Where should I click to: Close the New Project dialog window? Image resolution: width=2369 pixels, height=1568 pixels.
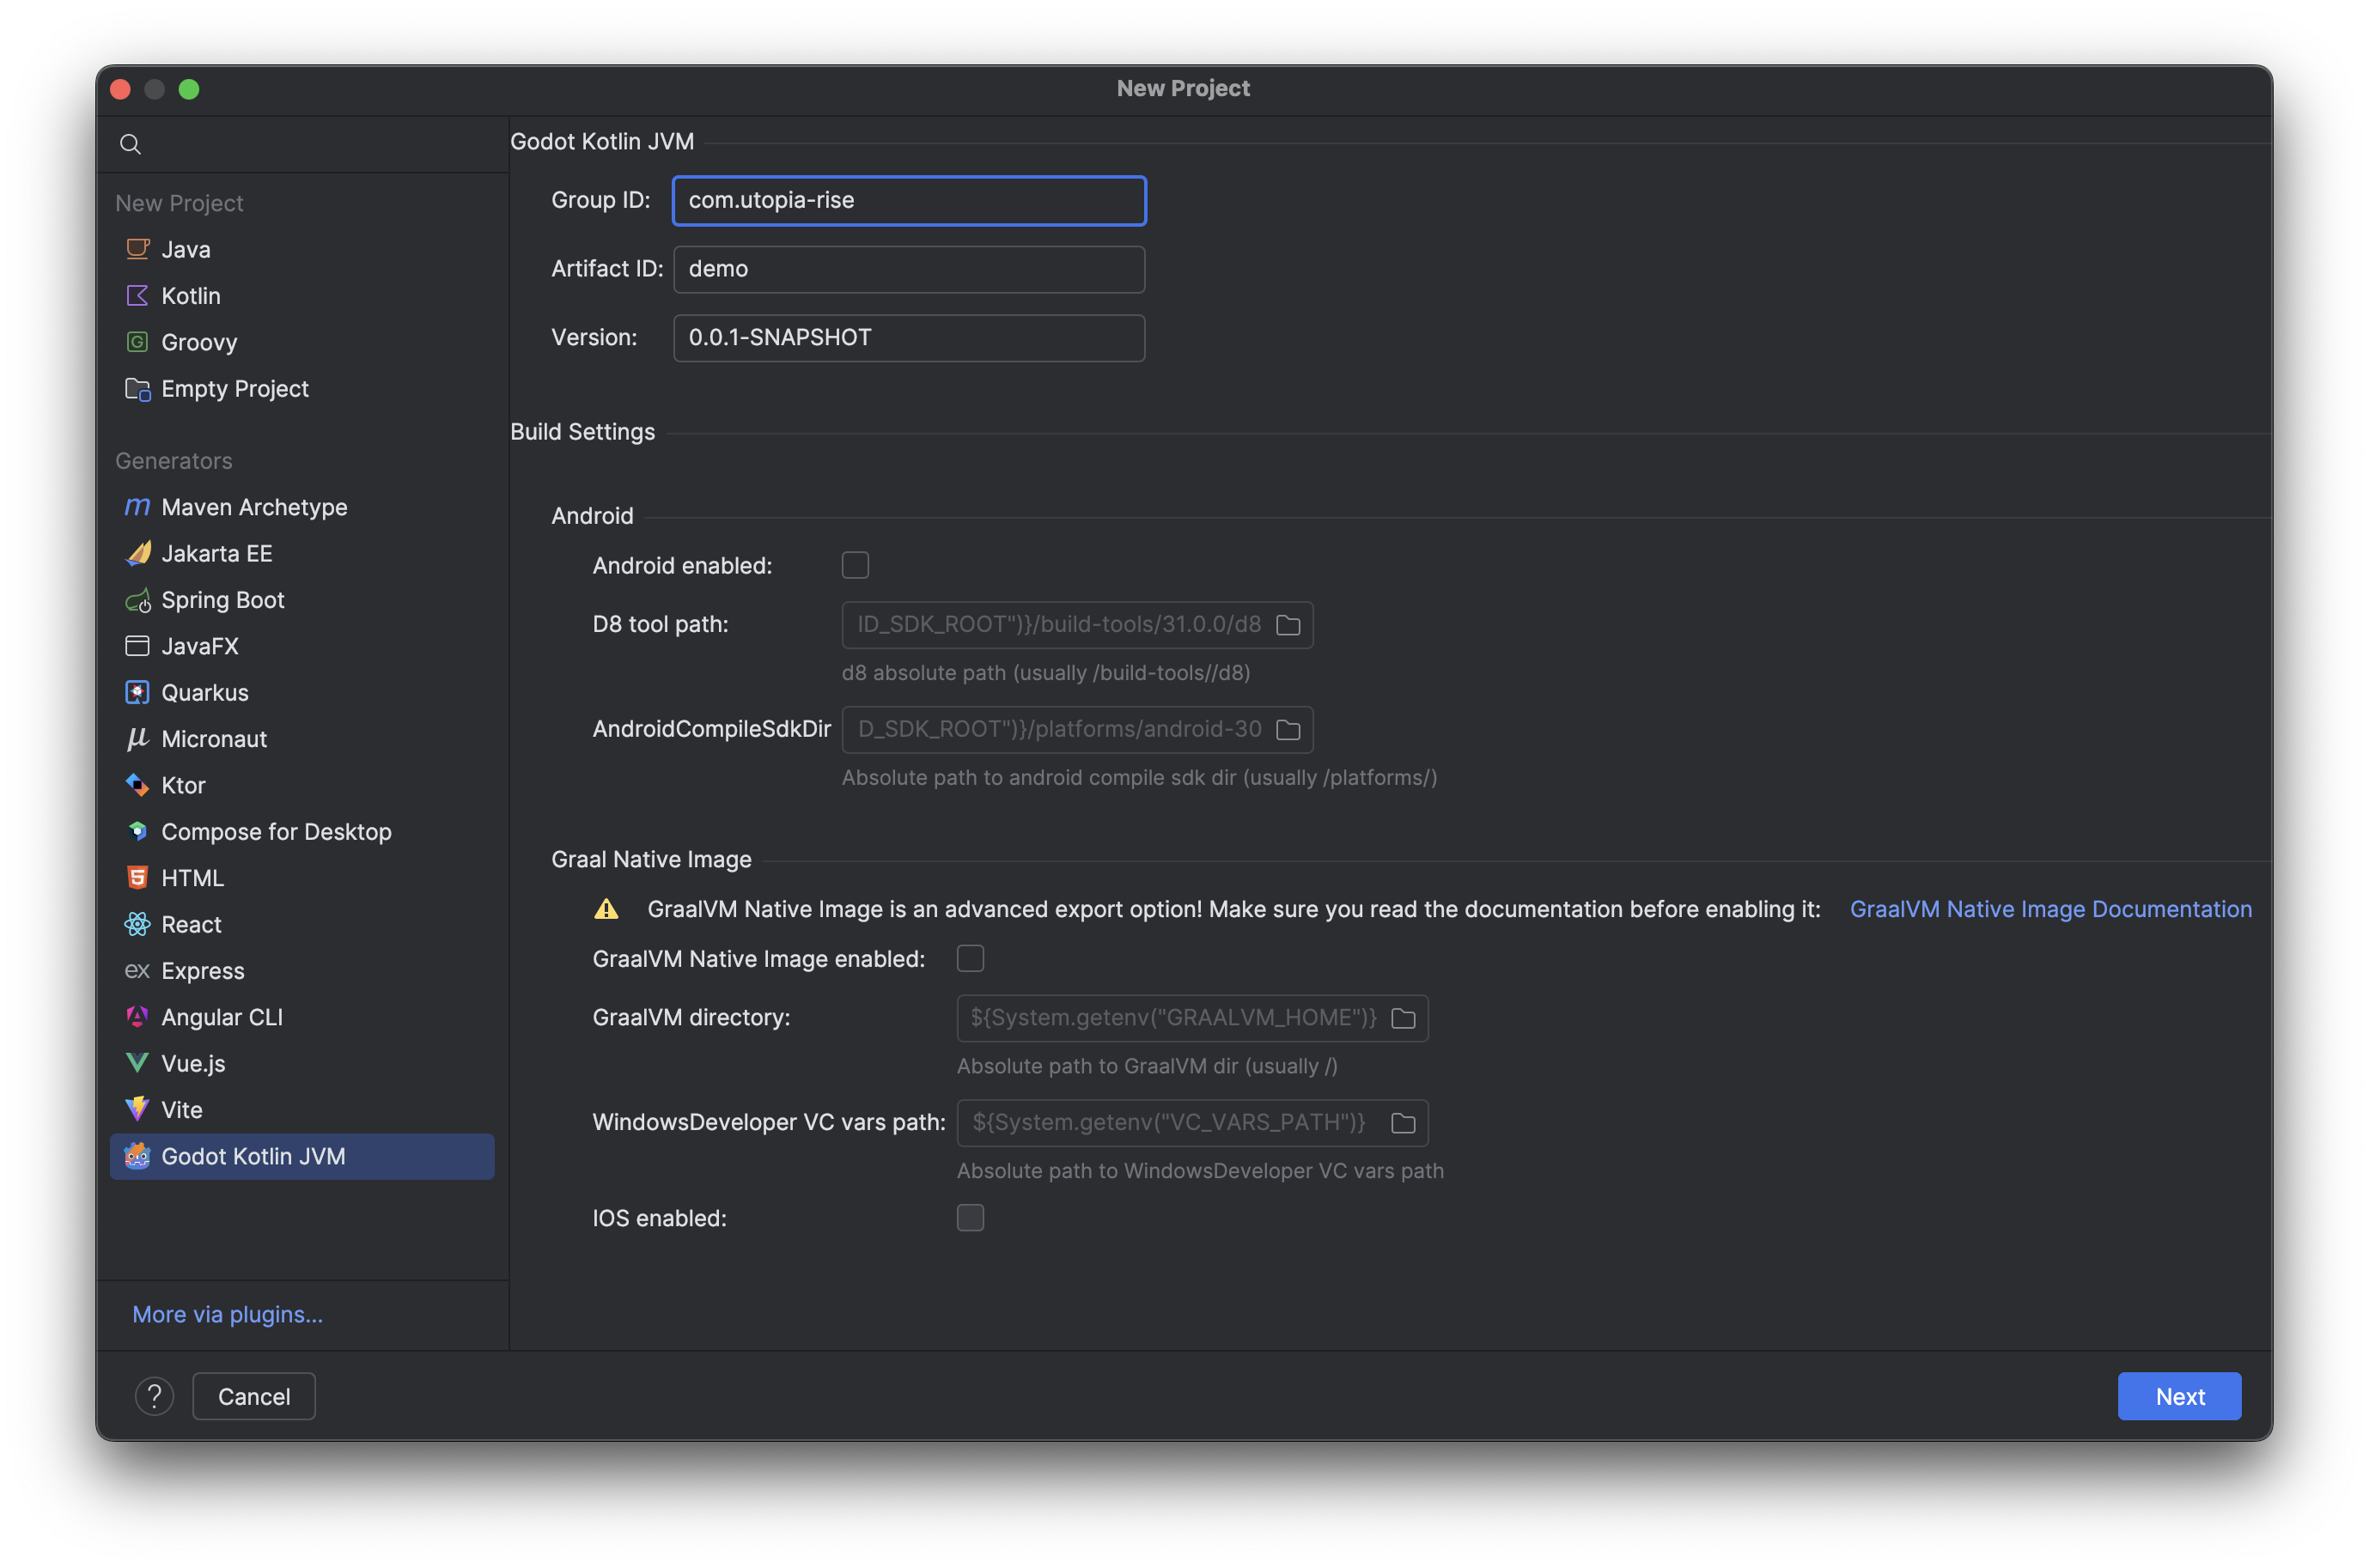[121, 89]
